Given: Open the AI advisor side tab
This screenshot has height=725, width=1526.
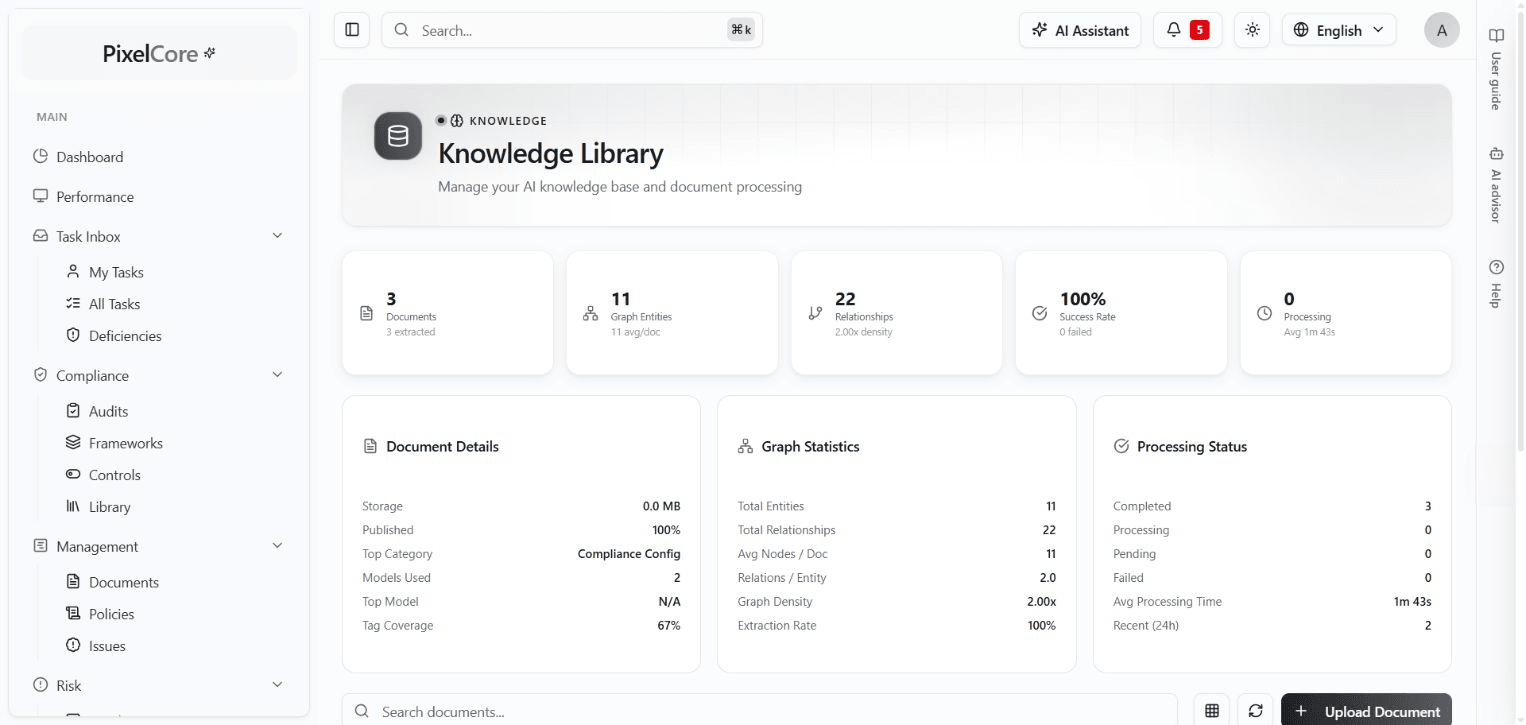Looking at the screenshot, I should tap(1496, 185).
